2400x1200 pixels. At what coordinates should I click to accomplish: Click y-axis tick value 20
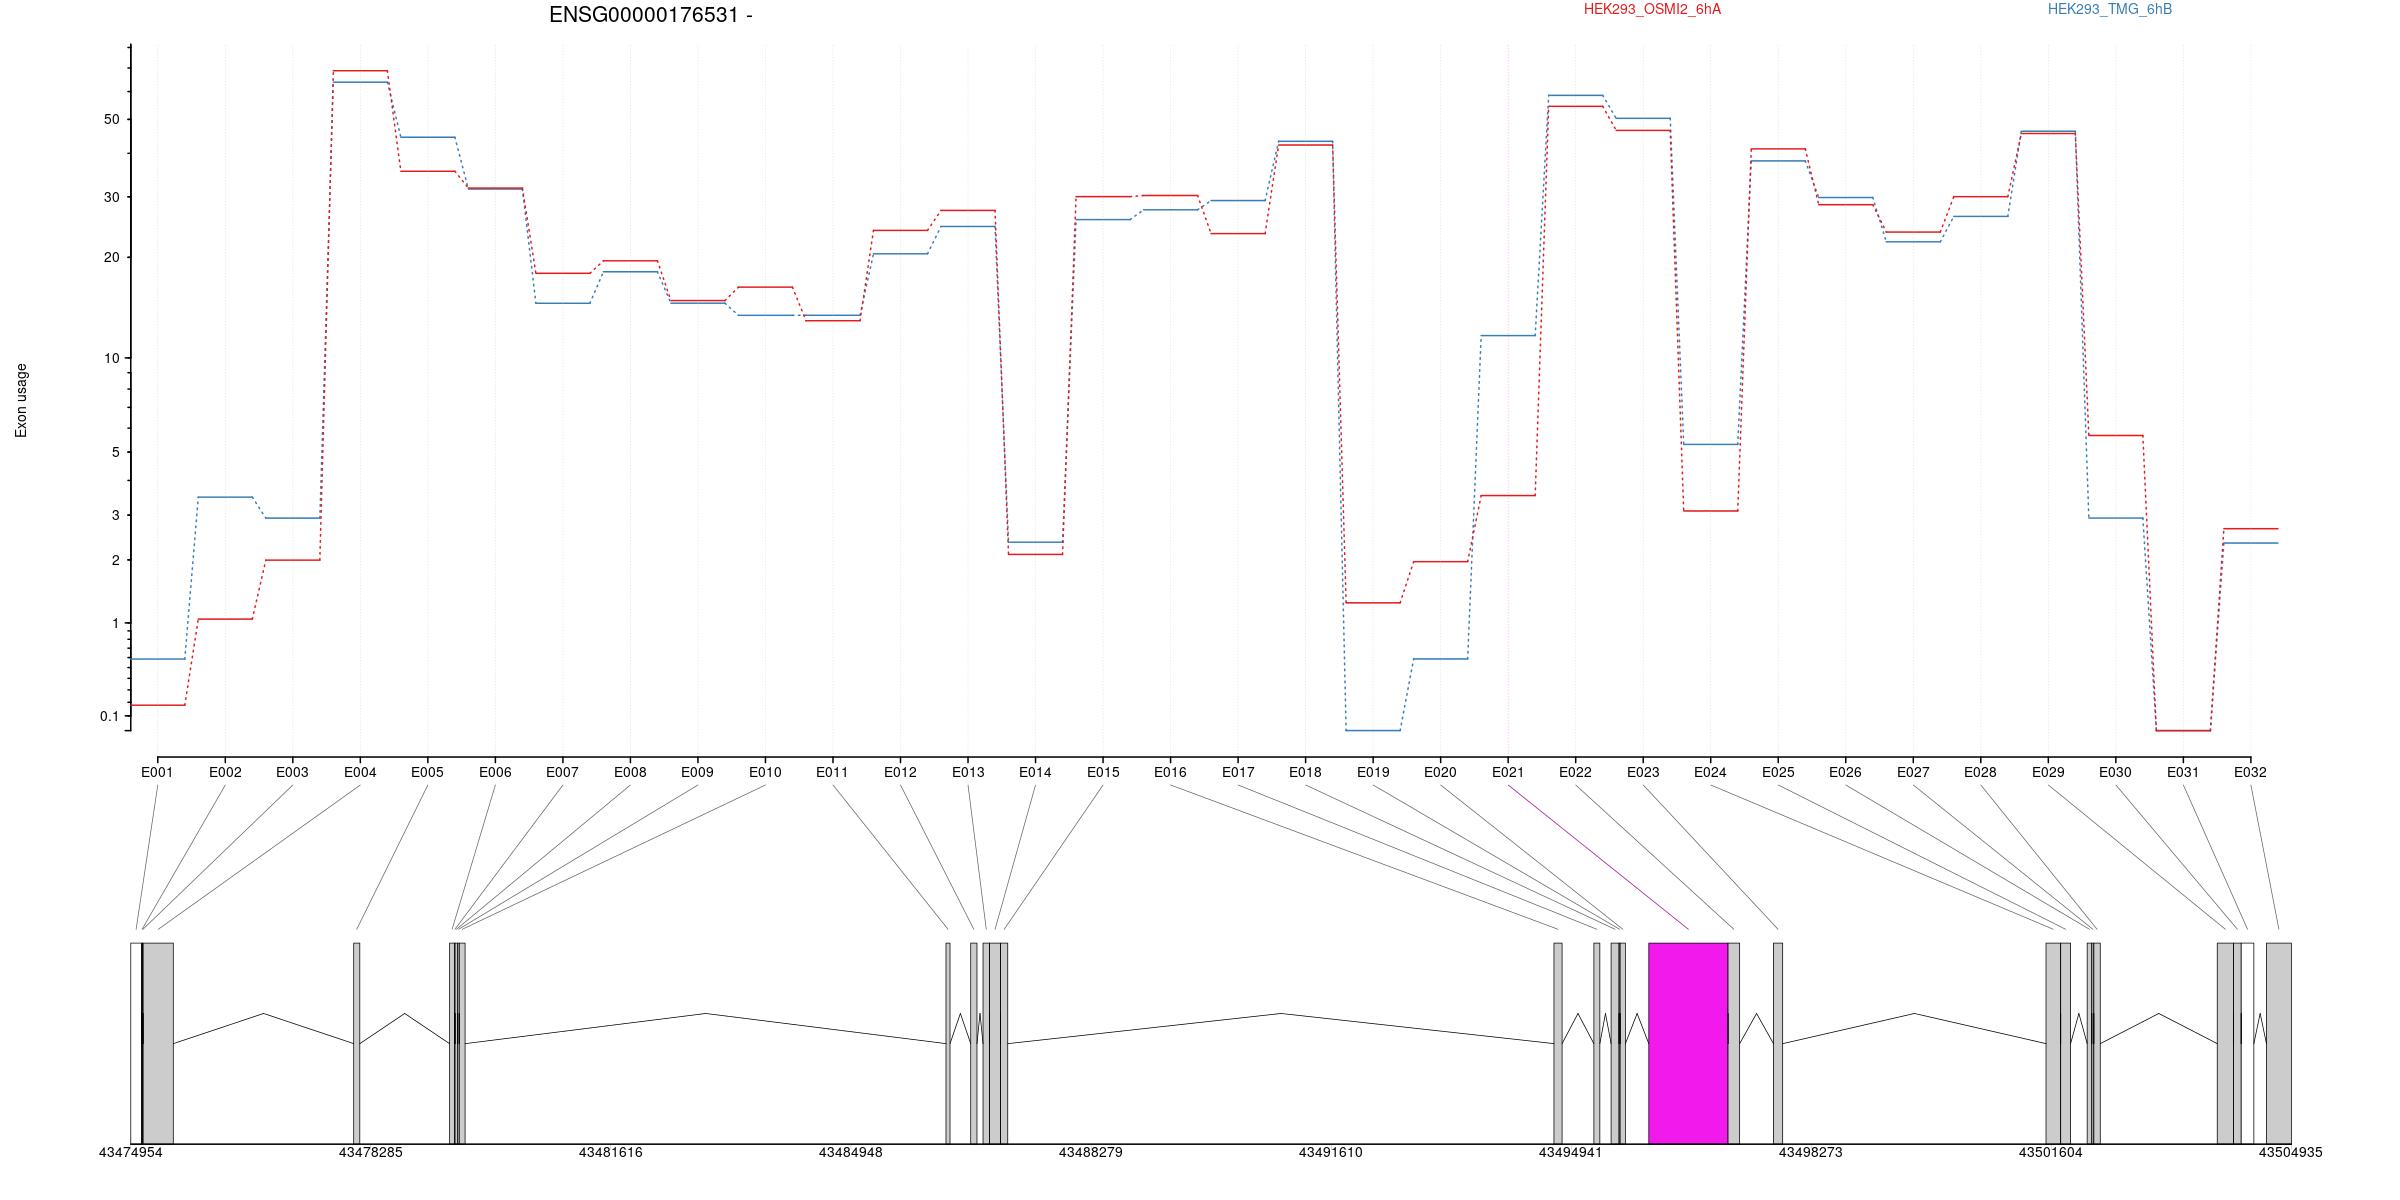click(x=111, y=258)
